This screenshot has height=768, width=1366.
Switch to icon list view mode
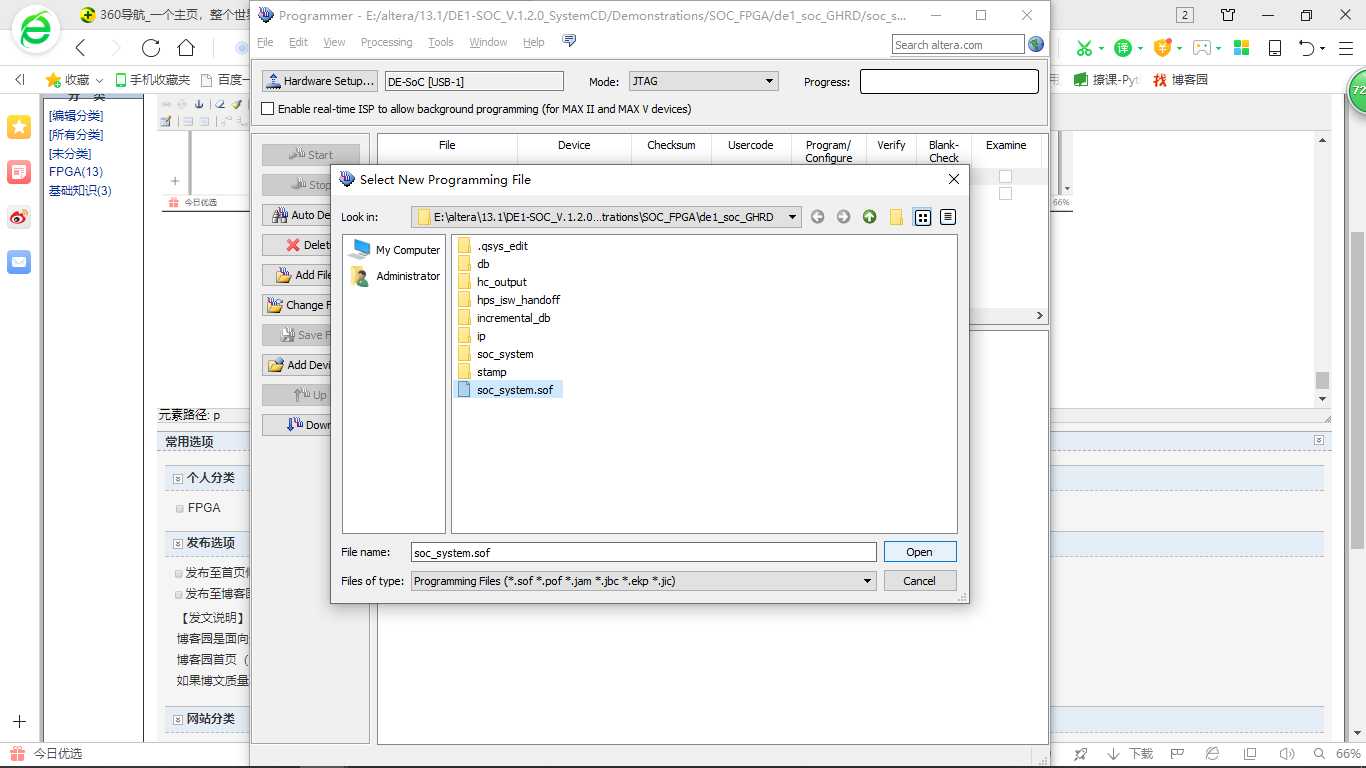[x=923, y=217]
